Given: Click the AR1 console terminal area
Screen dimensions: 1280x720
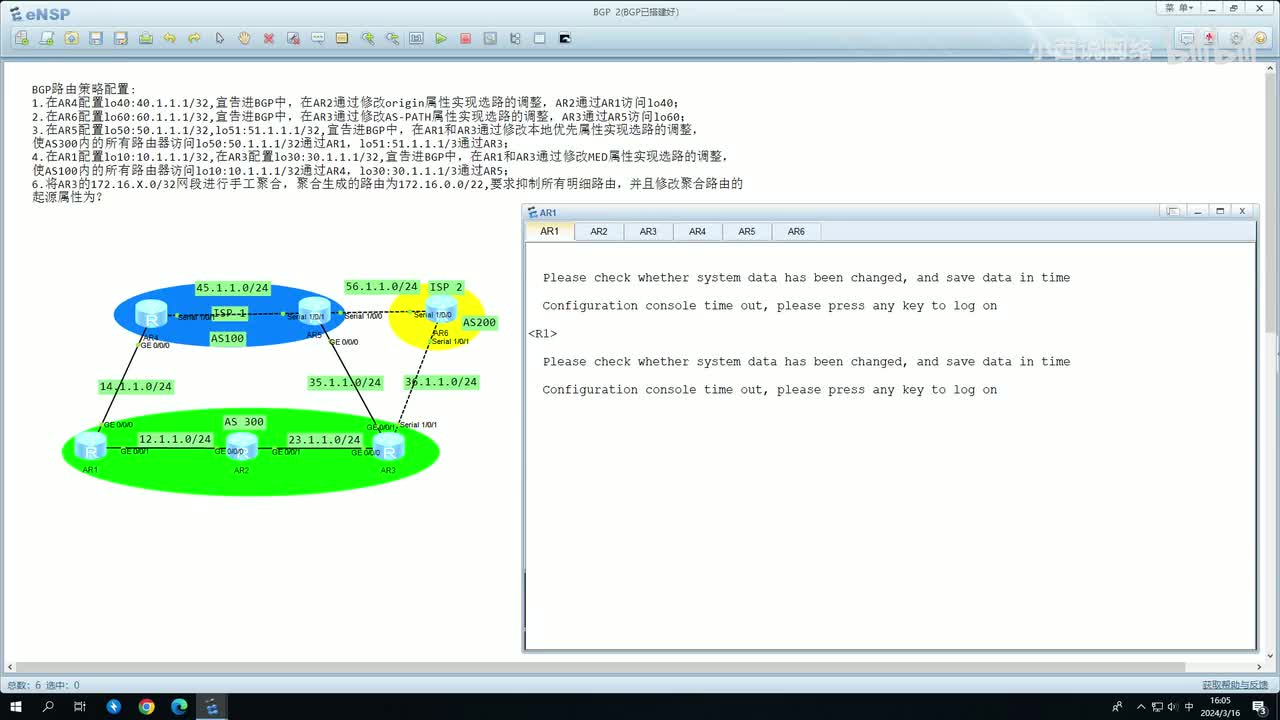Looking at the screenshot, I should click(890, 446).
